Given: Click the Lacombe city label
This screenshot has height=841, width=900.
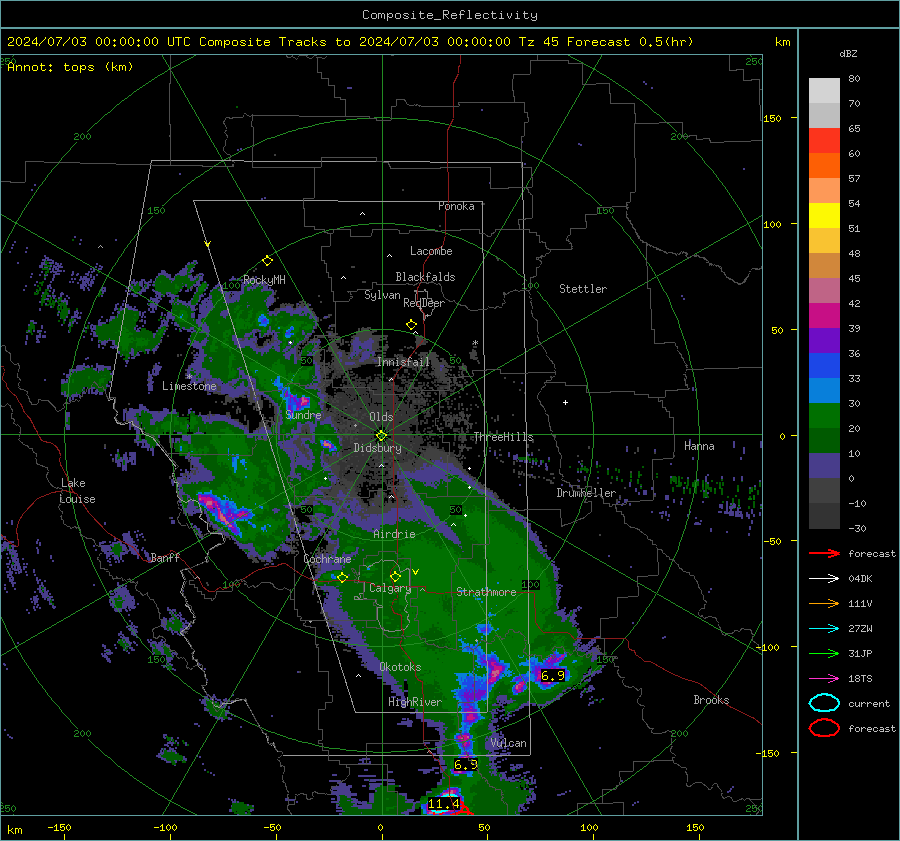Looking at the screenshot, I should [431, 251].
